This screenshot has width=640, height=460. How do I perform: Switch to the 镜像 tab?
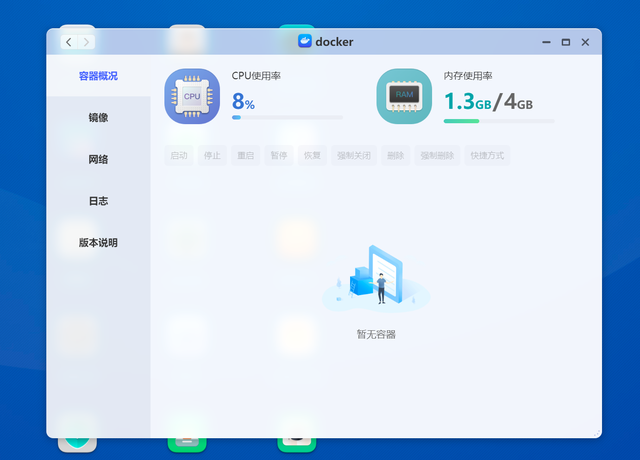pos(98,118)
